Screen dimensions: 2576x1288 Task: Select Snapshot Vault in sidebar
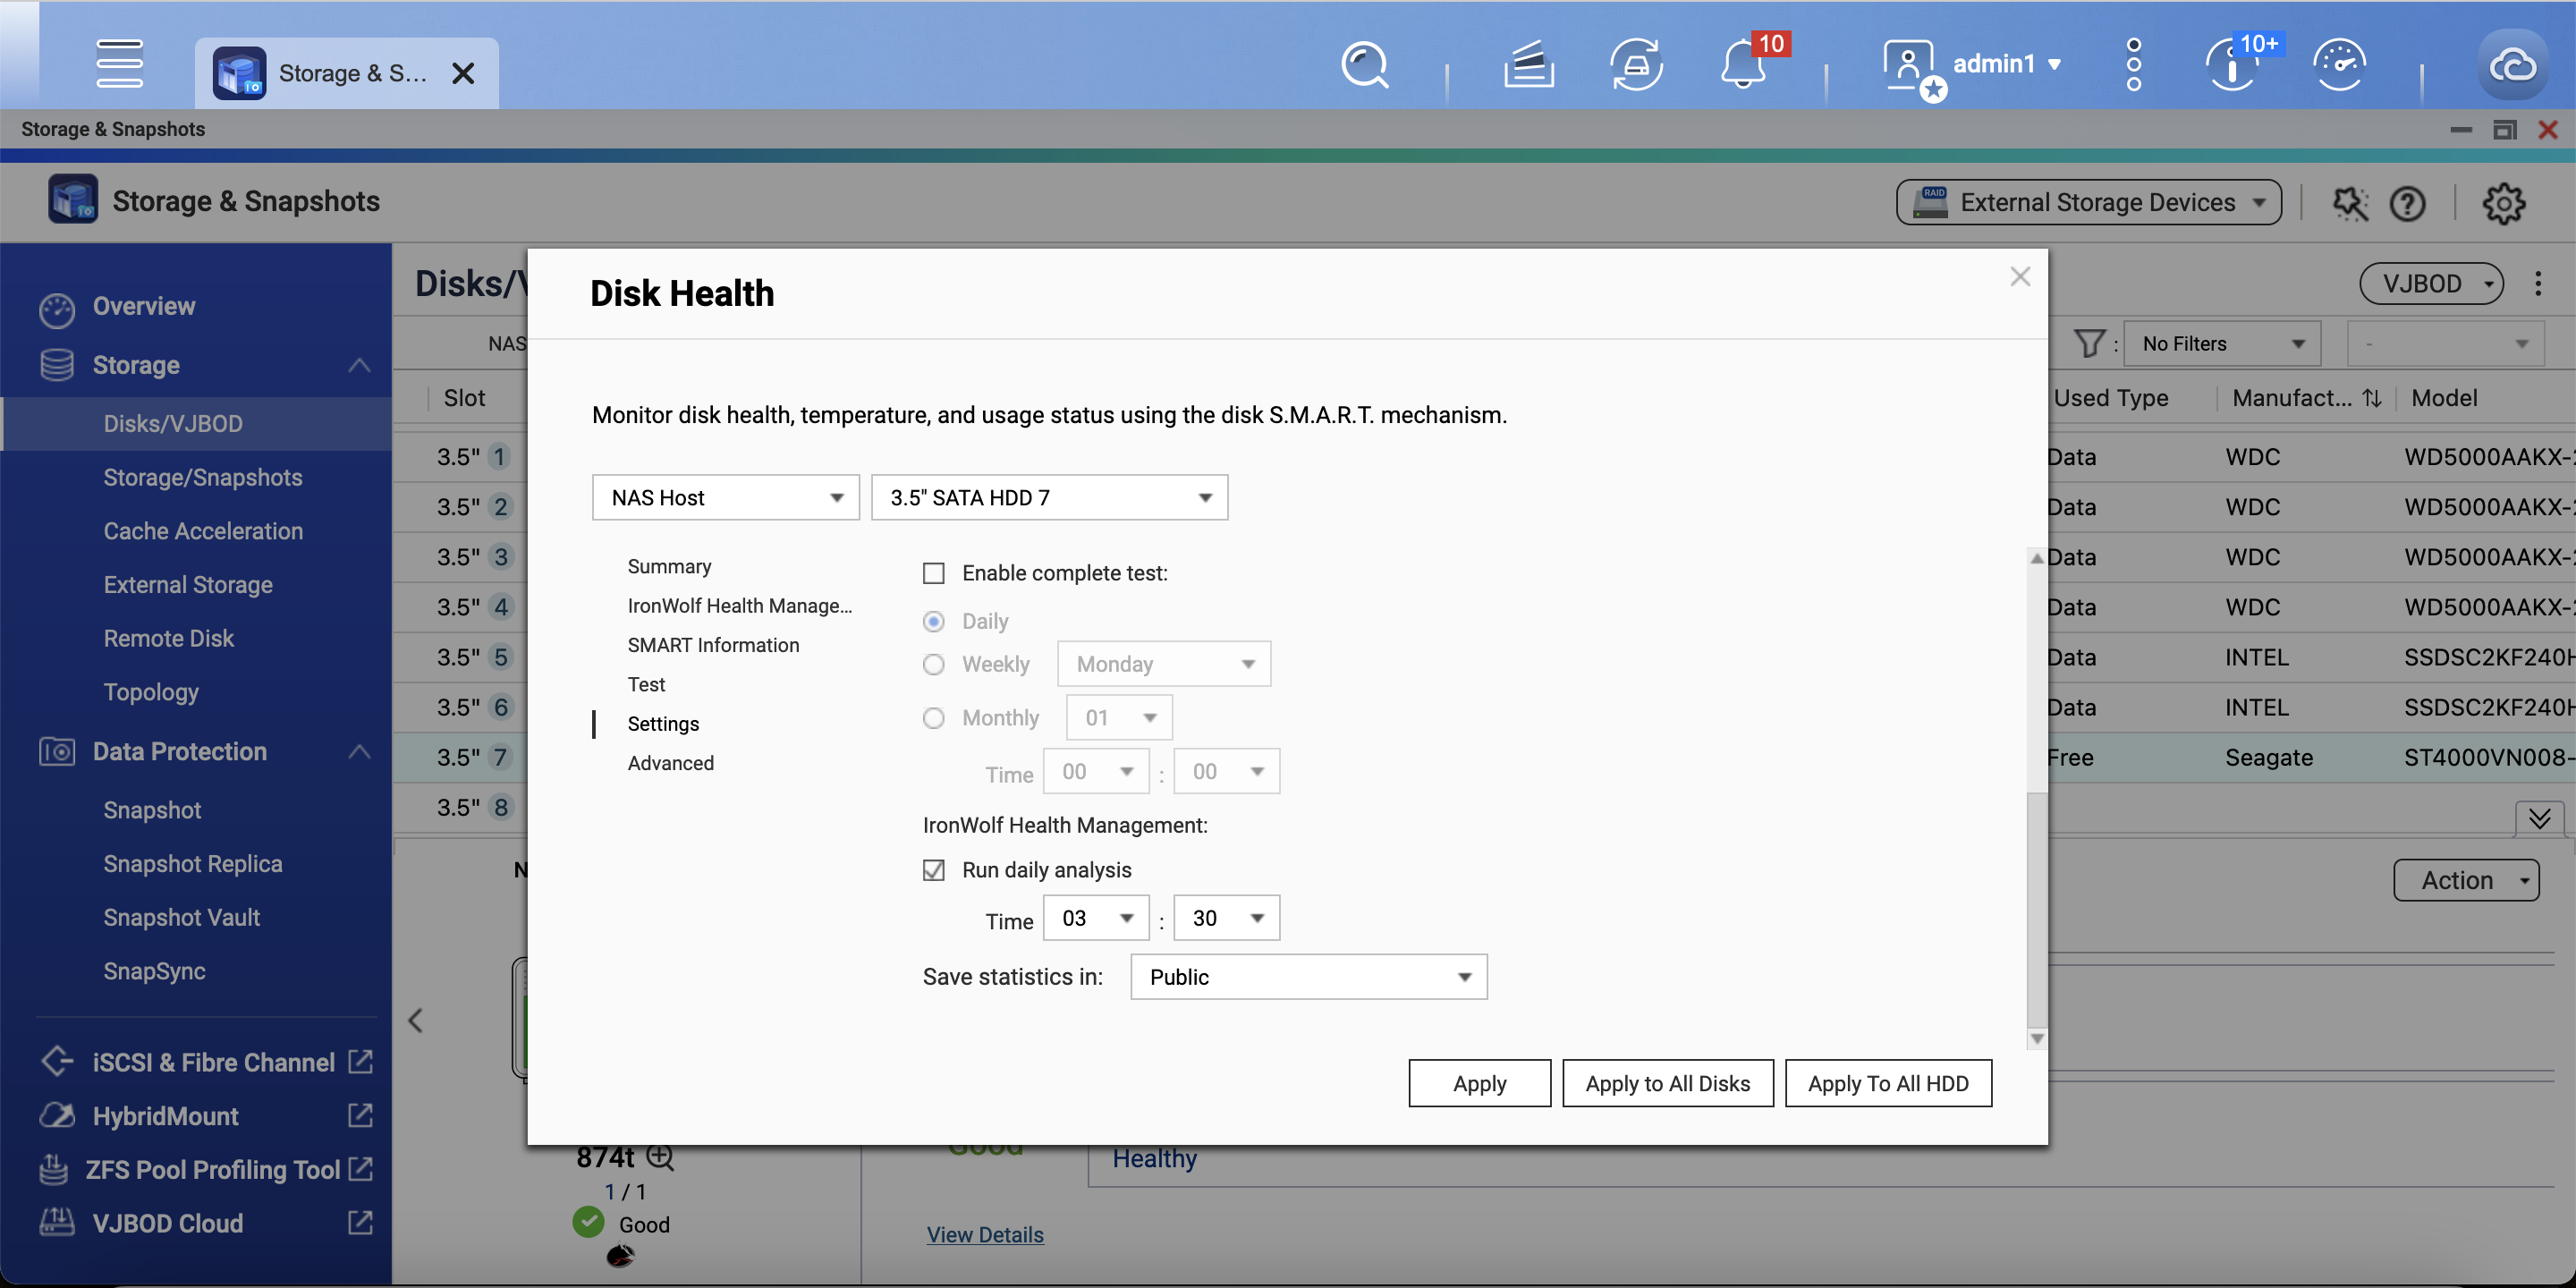tap(181, 917)
